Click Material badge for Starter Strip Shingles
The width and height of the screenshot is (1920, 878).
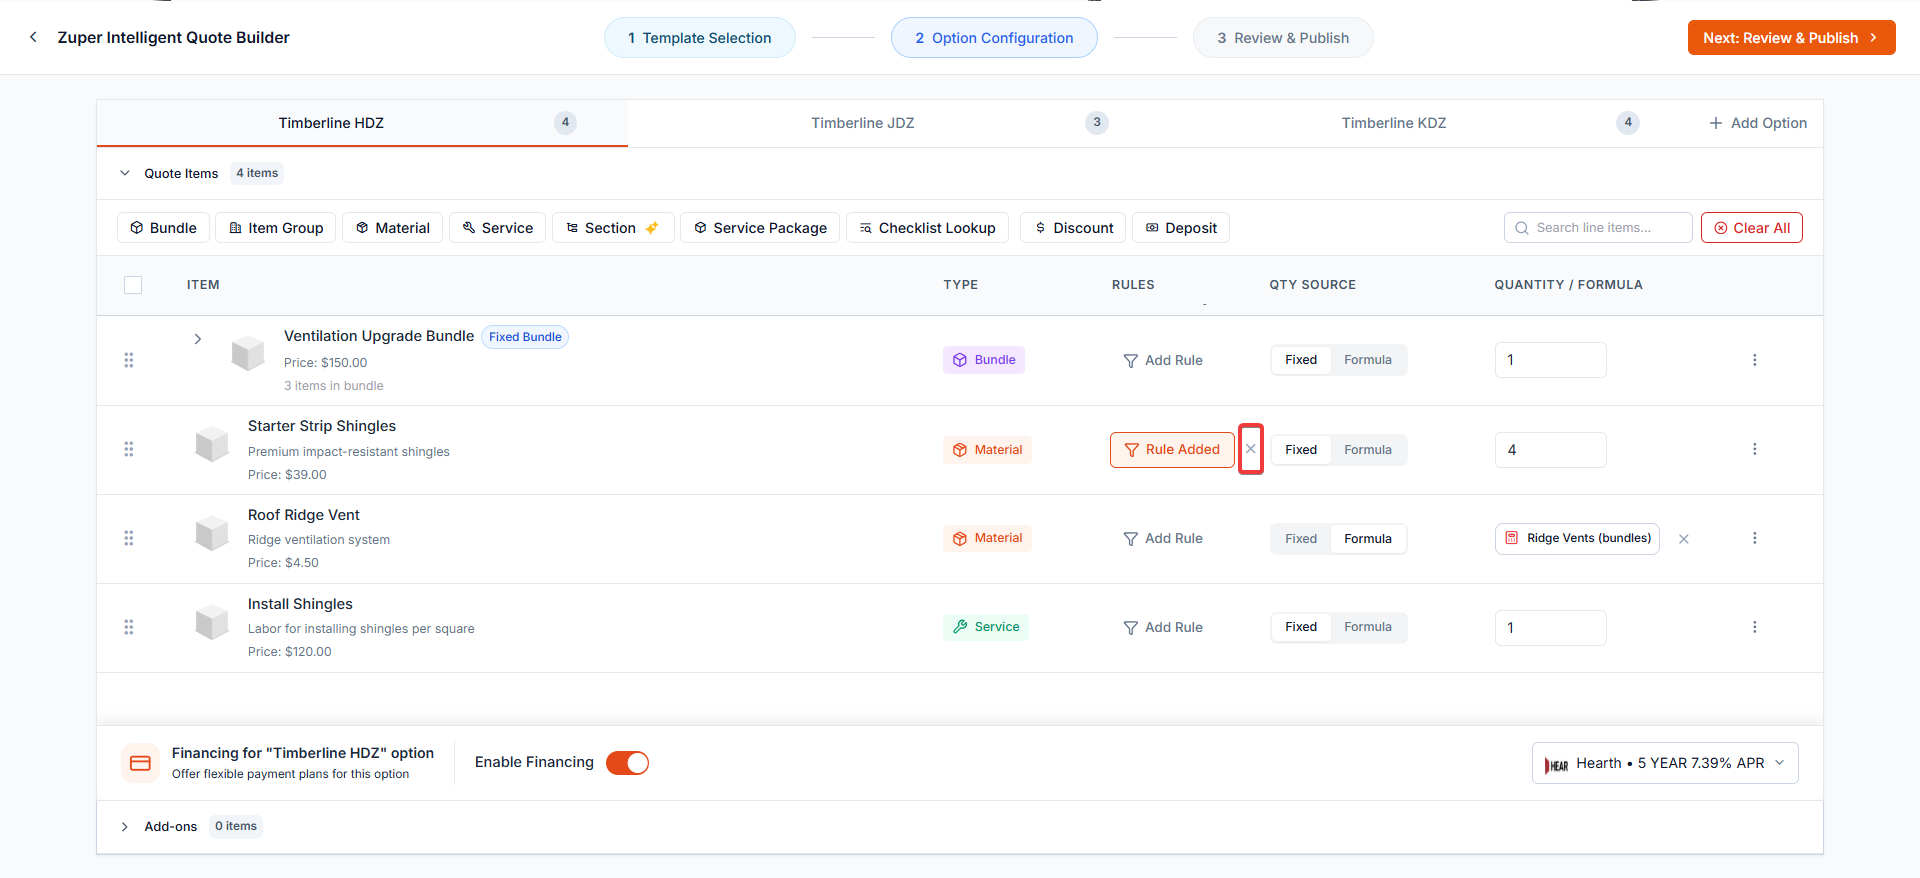tap(987, 450)
